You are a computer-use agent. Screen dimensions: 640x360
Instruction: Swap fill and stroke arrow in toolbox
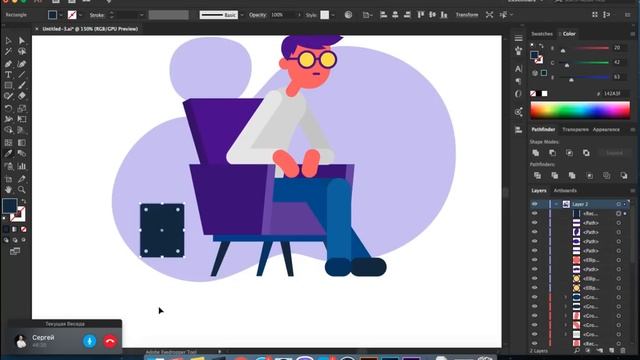(24, 201)
